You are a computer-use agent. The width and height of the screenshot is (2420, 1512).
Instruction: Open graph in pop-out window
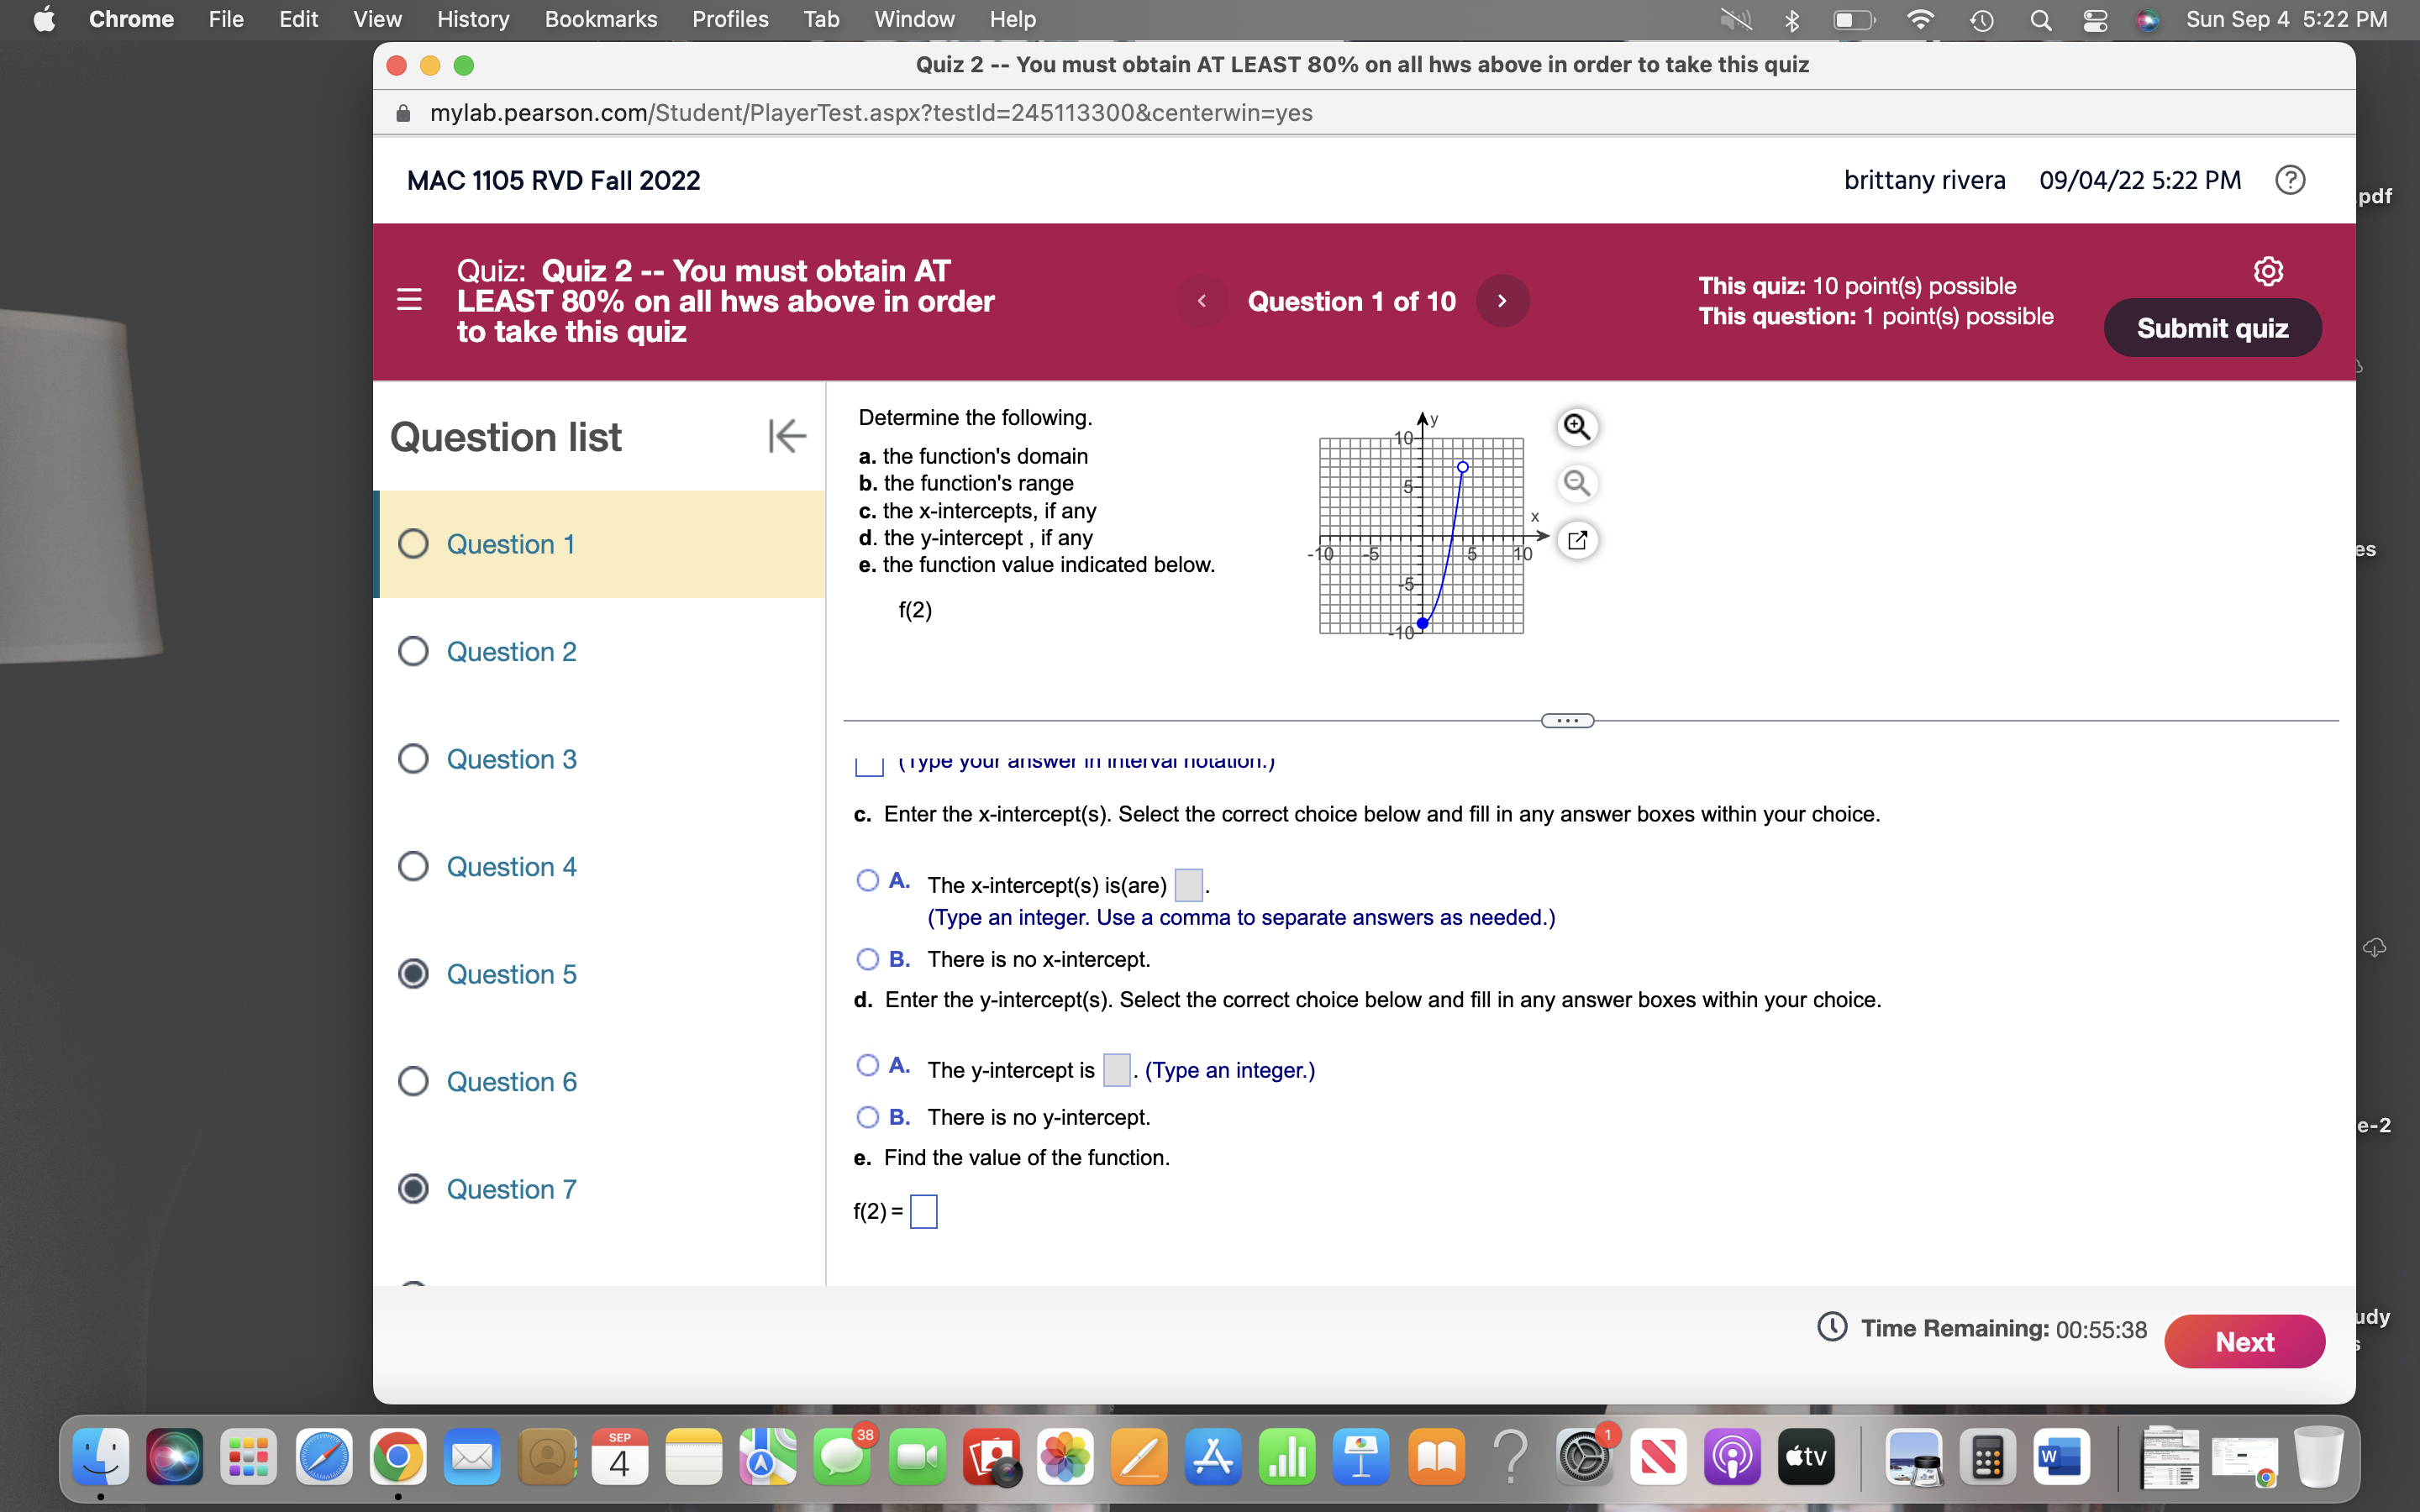coord(1577,540)
